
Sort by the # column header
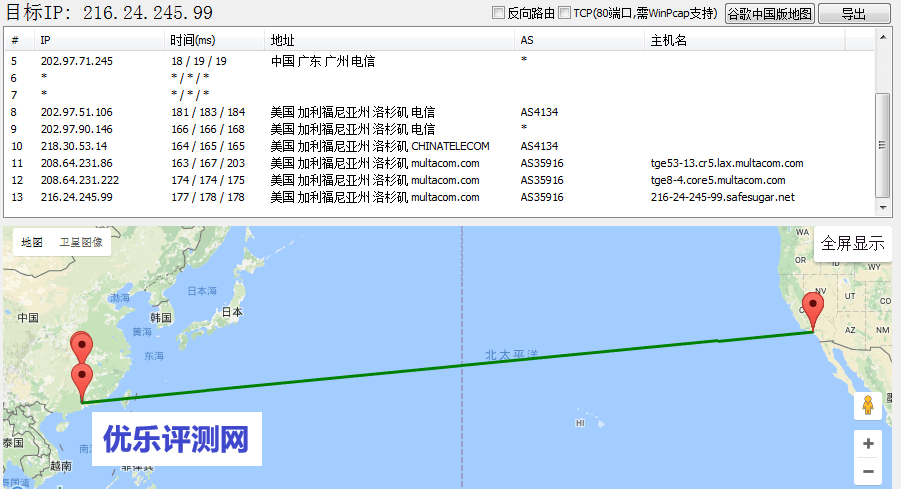[20, 40]
